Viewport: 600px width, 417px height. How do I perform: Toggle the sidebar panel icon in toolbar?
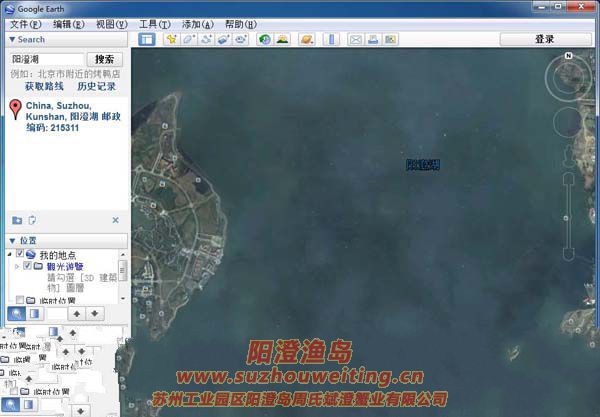(x=146, y=40)
